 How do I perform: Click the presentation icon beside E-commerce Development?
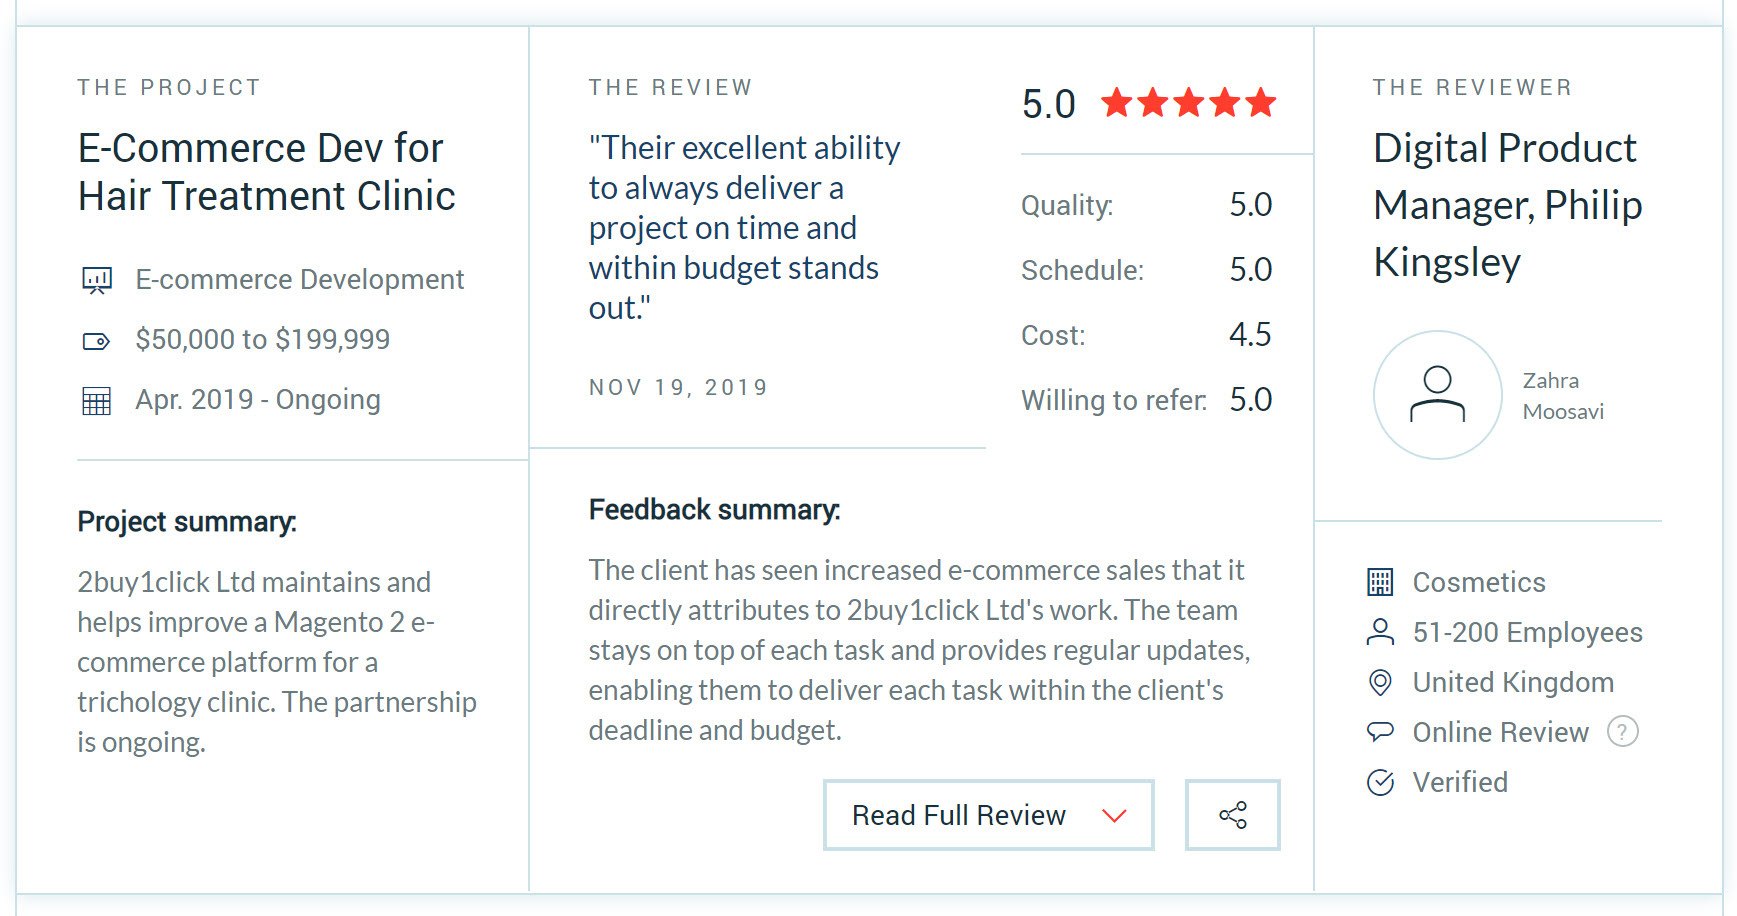(97, 280)
